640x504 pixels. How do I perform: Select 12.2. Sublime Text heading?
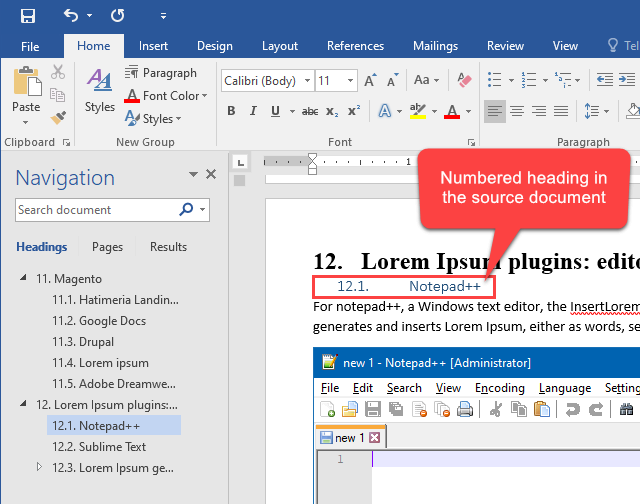[99, 447]
